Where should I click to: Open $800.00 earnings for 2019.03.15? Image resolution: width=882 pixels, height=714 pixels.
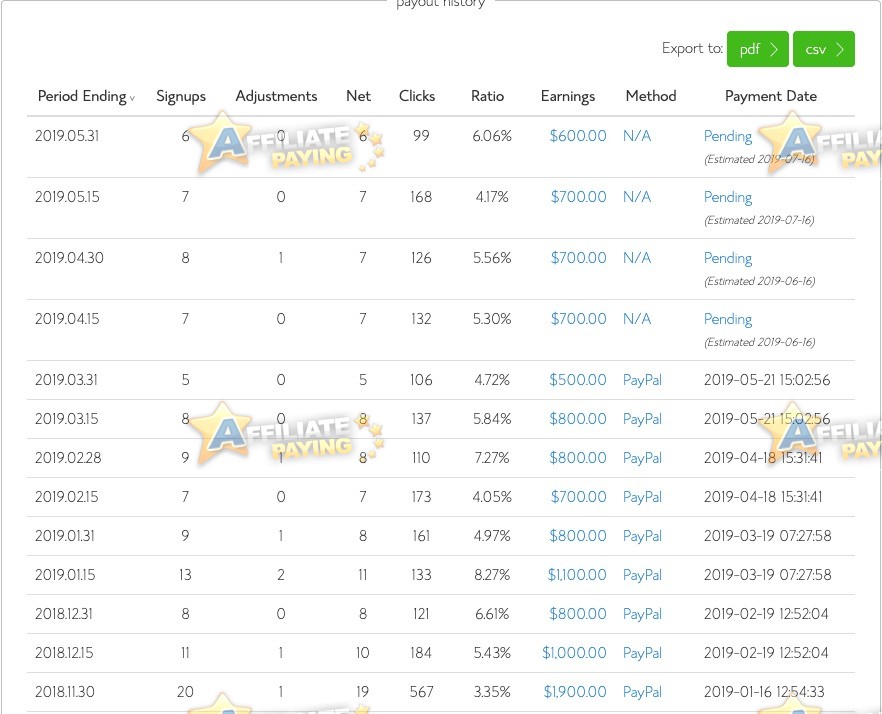578,419
